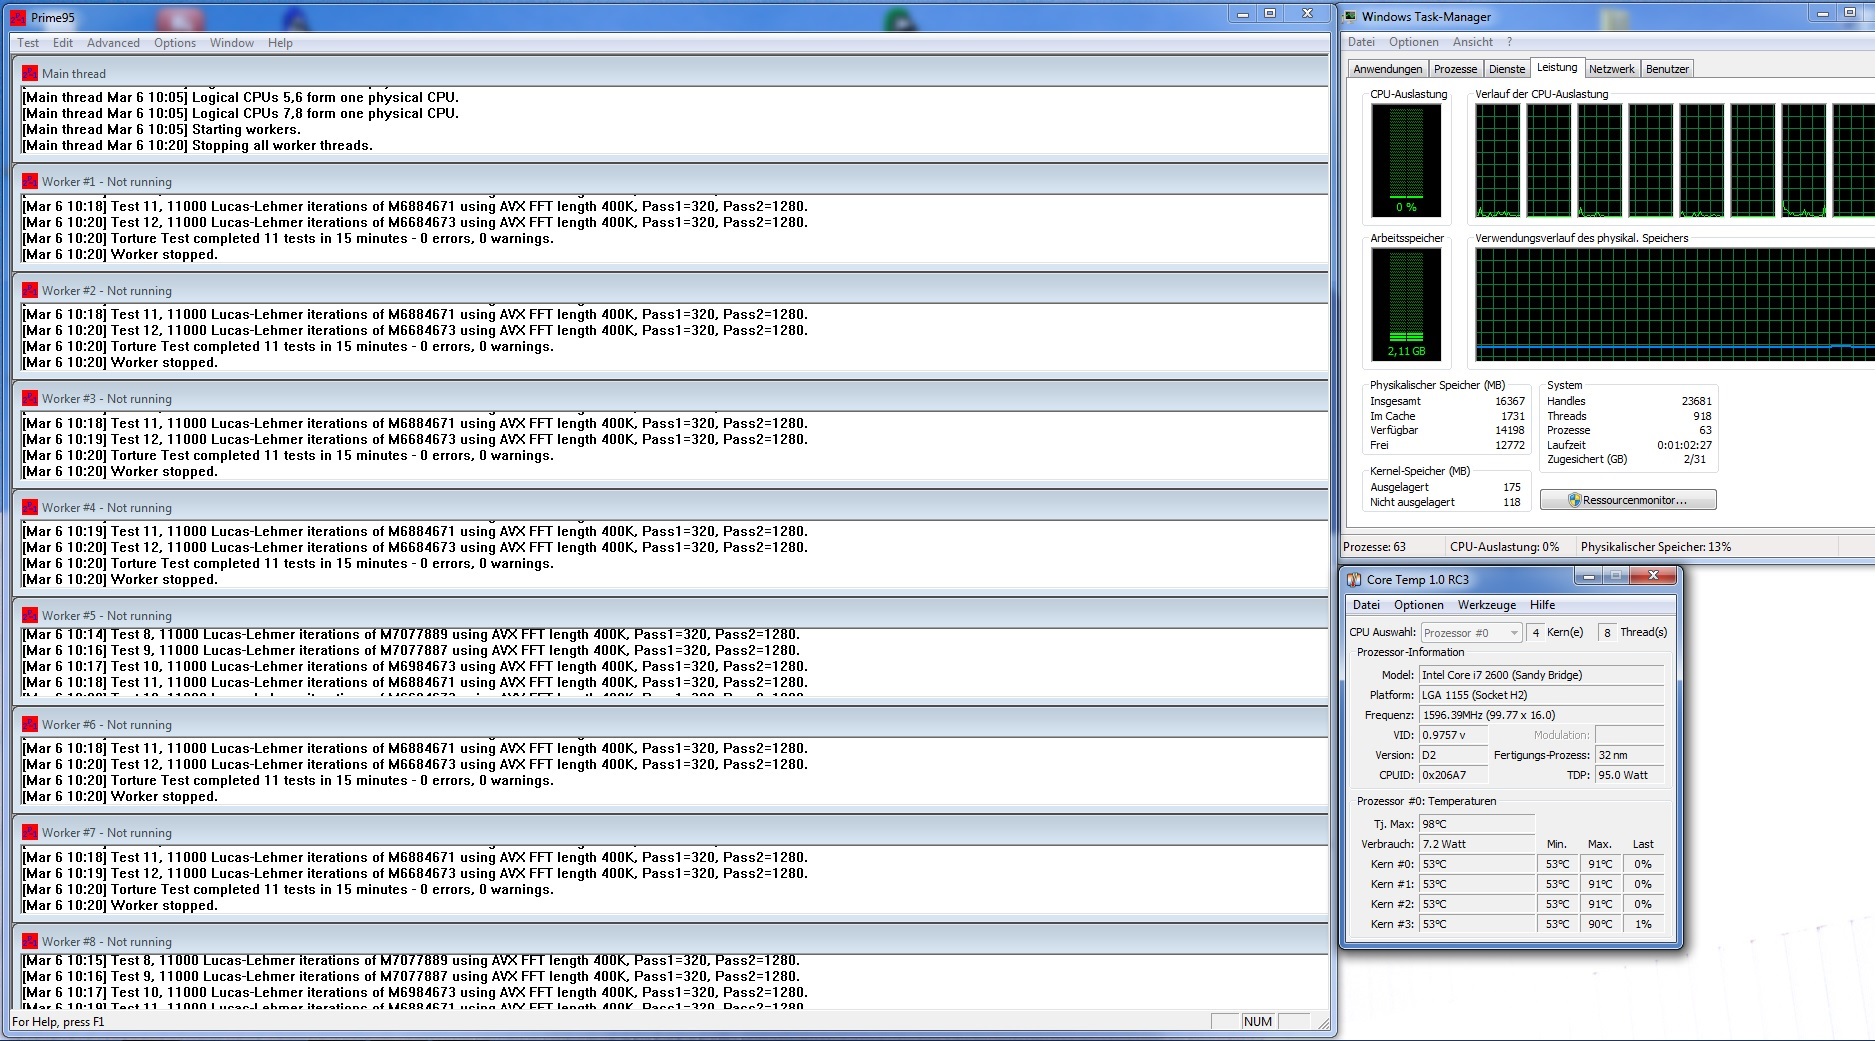Click the Core Temp title bar icon
The image size is (1876, 1041).
[x=1354, y=579]
